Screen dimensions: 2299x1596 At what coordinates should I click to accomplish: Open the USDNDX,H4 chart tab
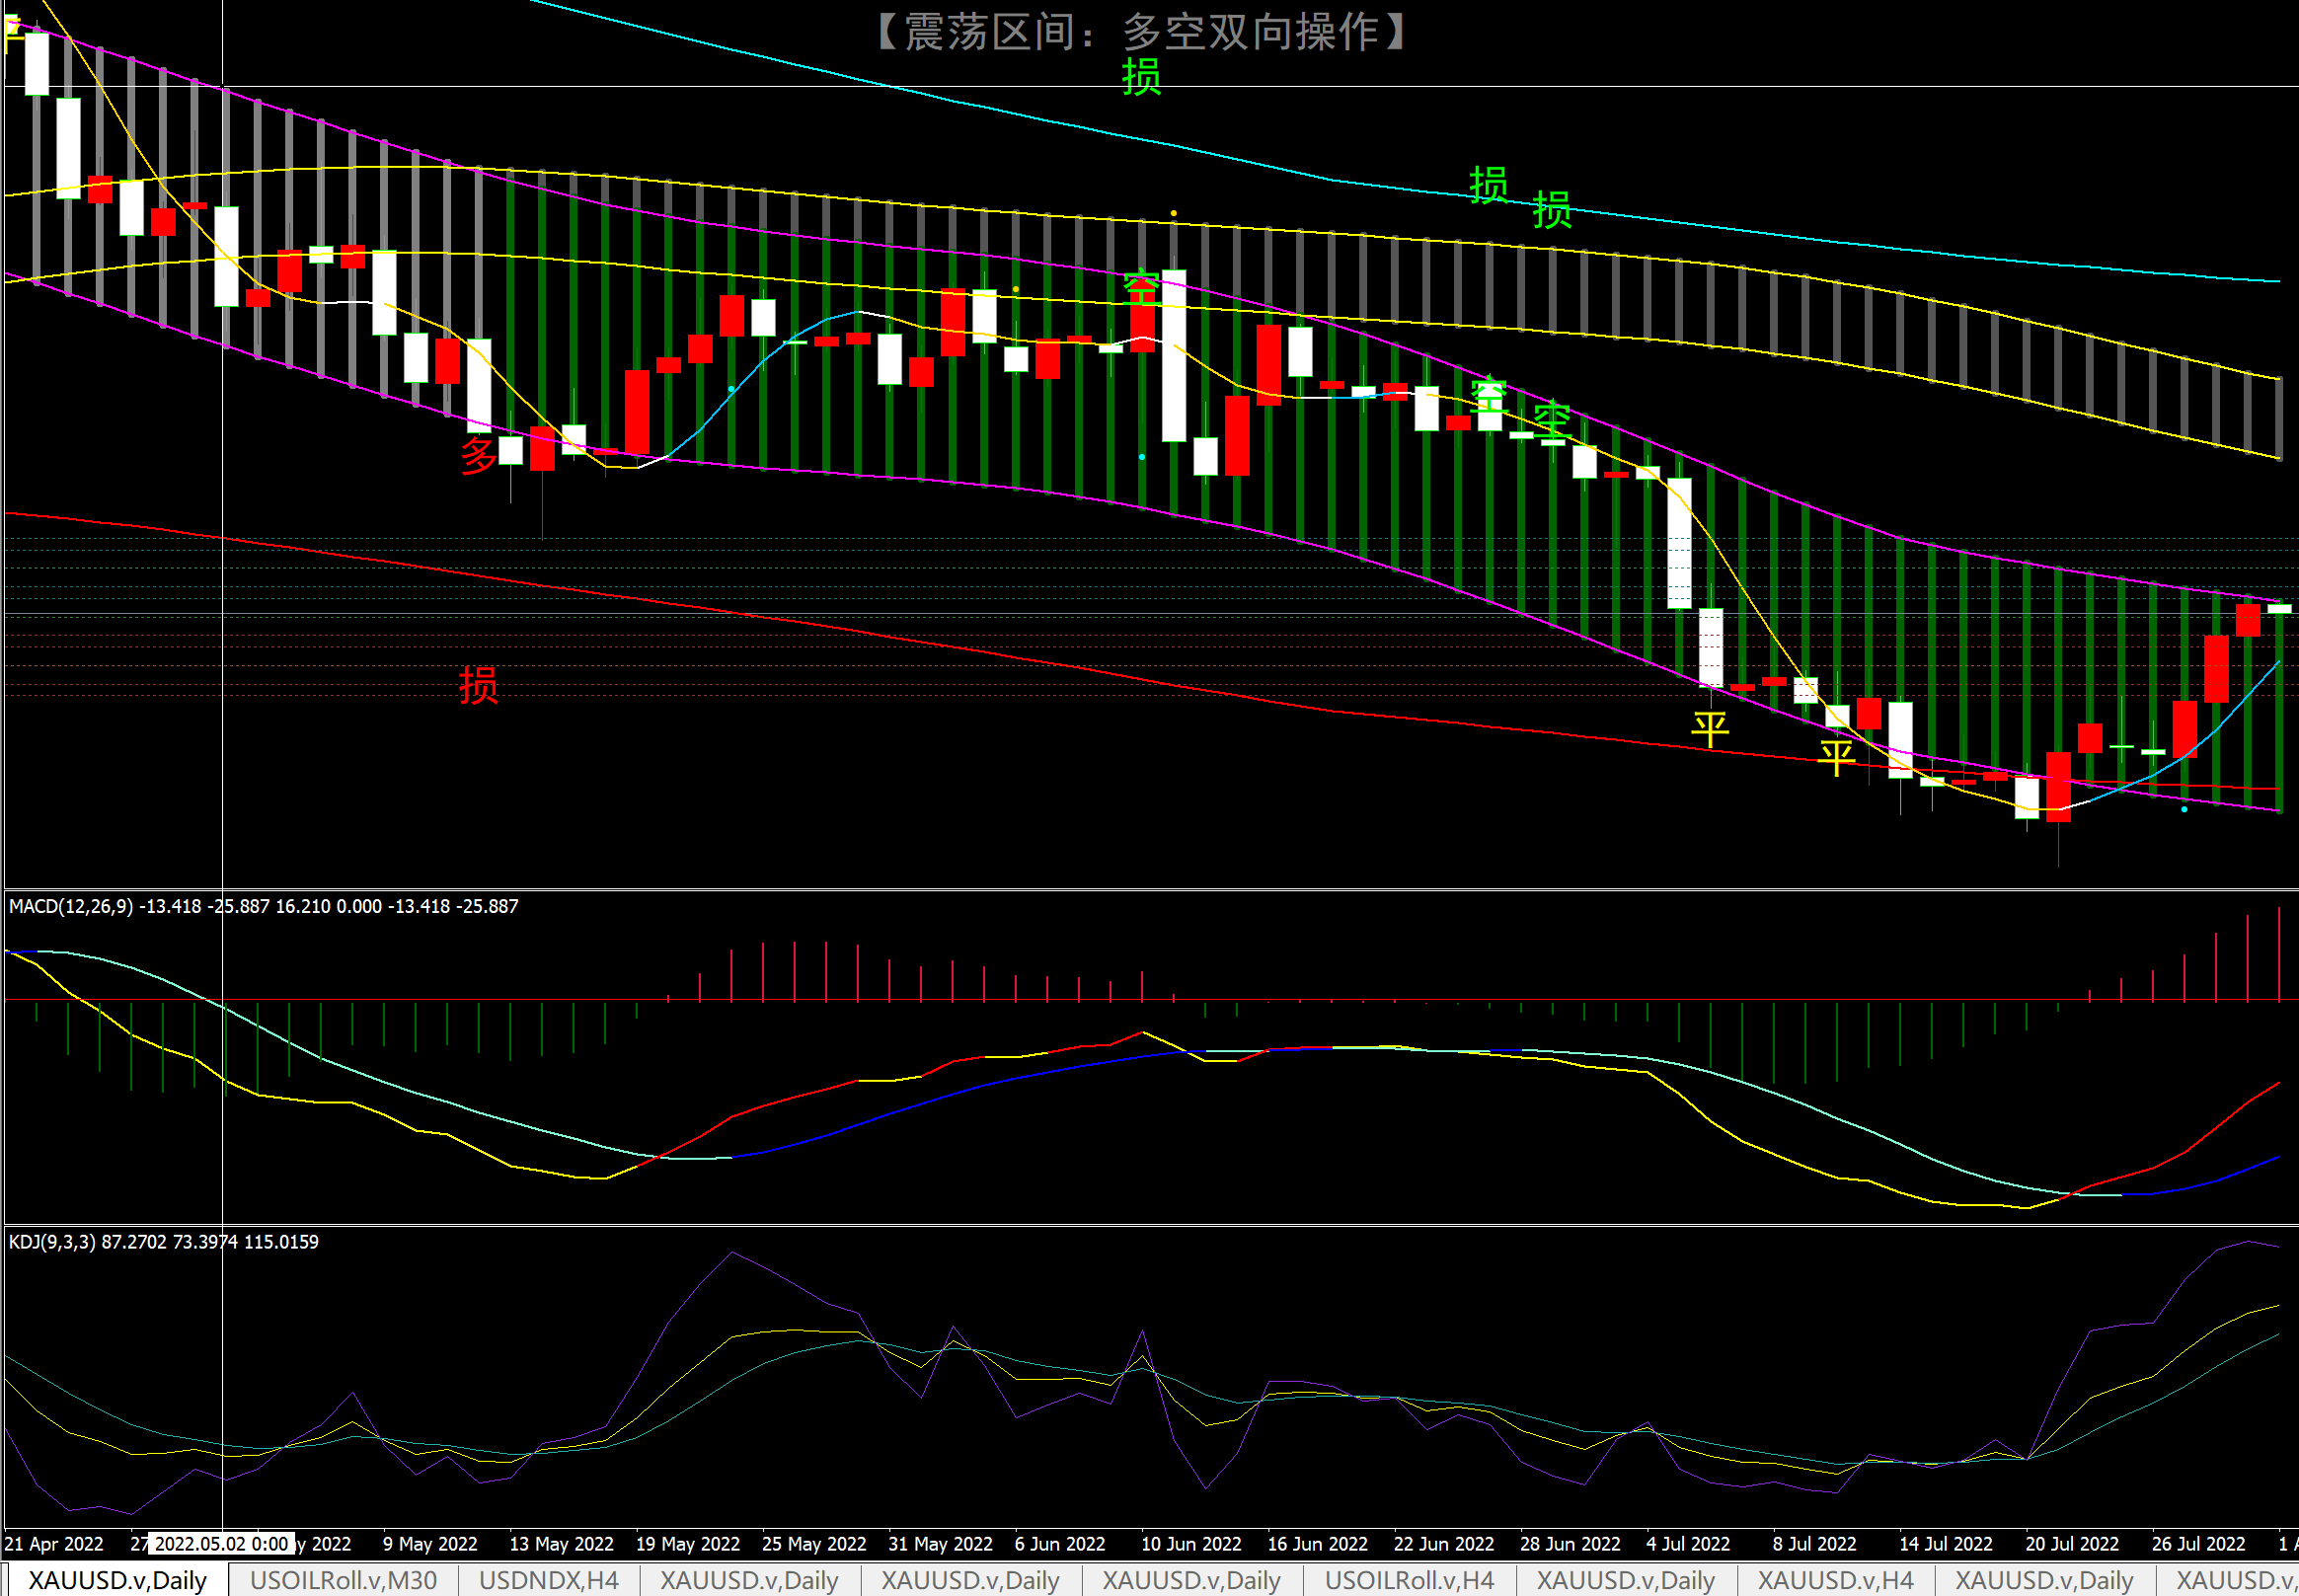[548, 1580]
